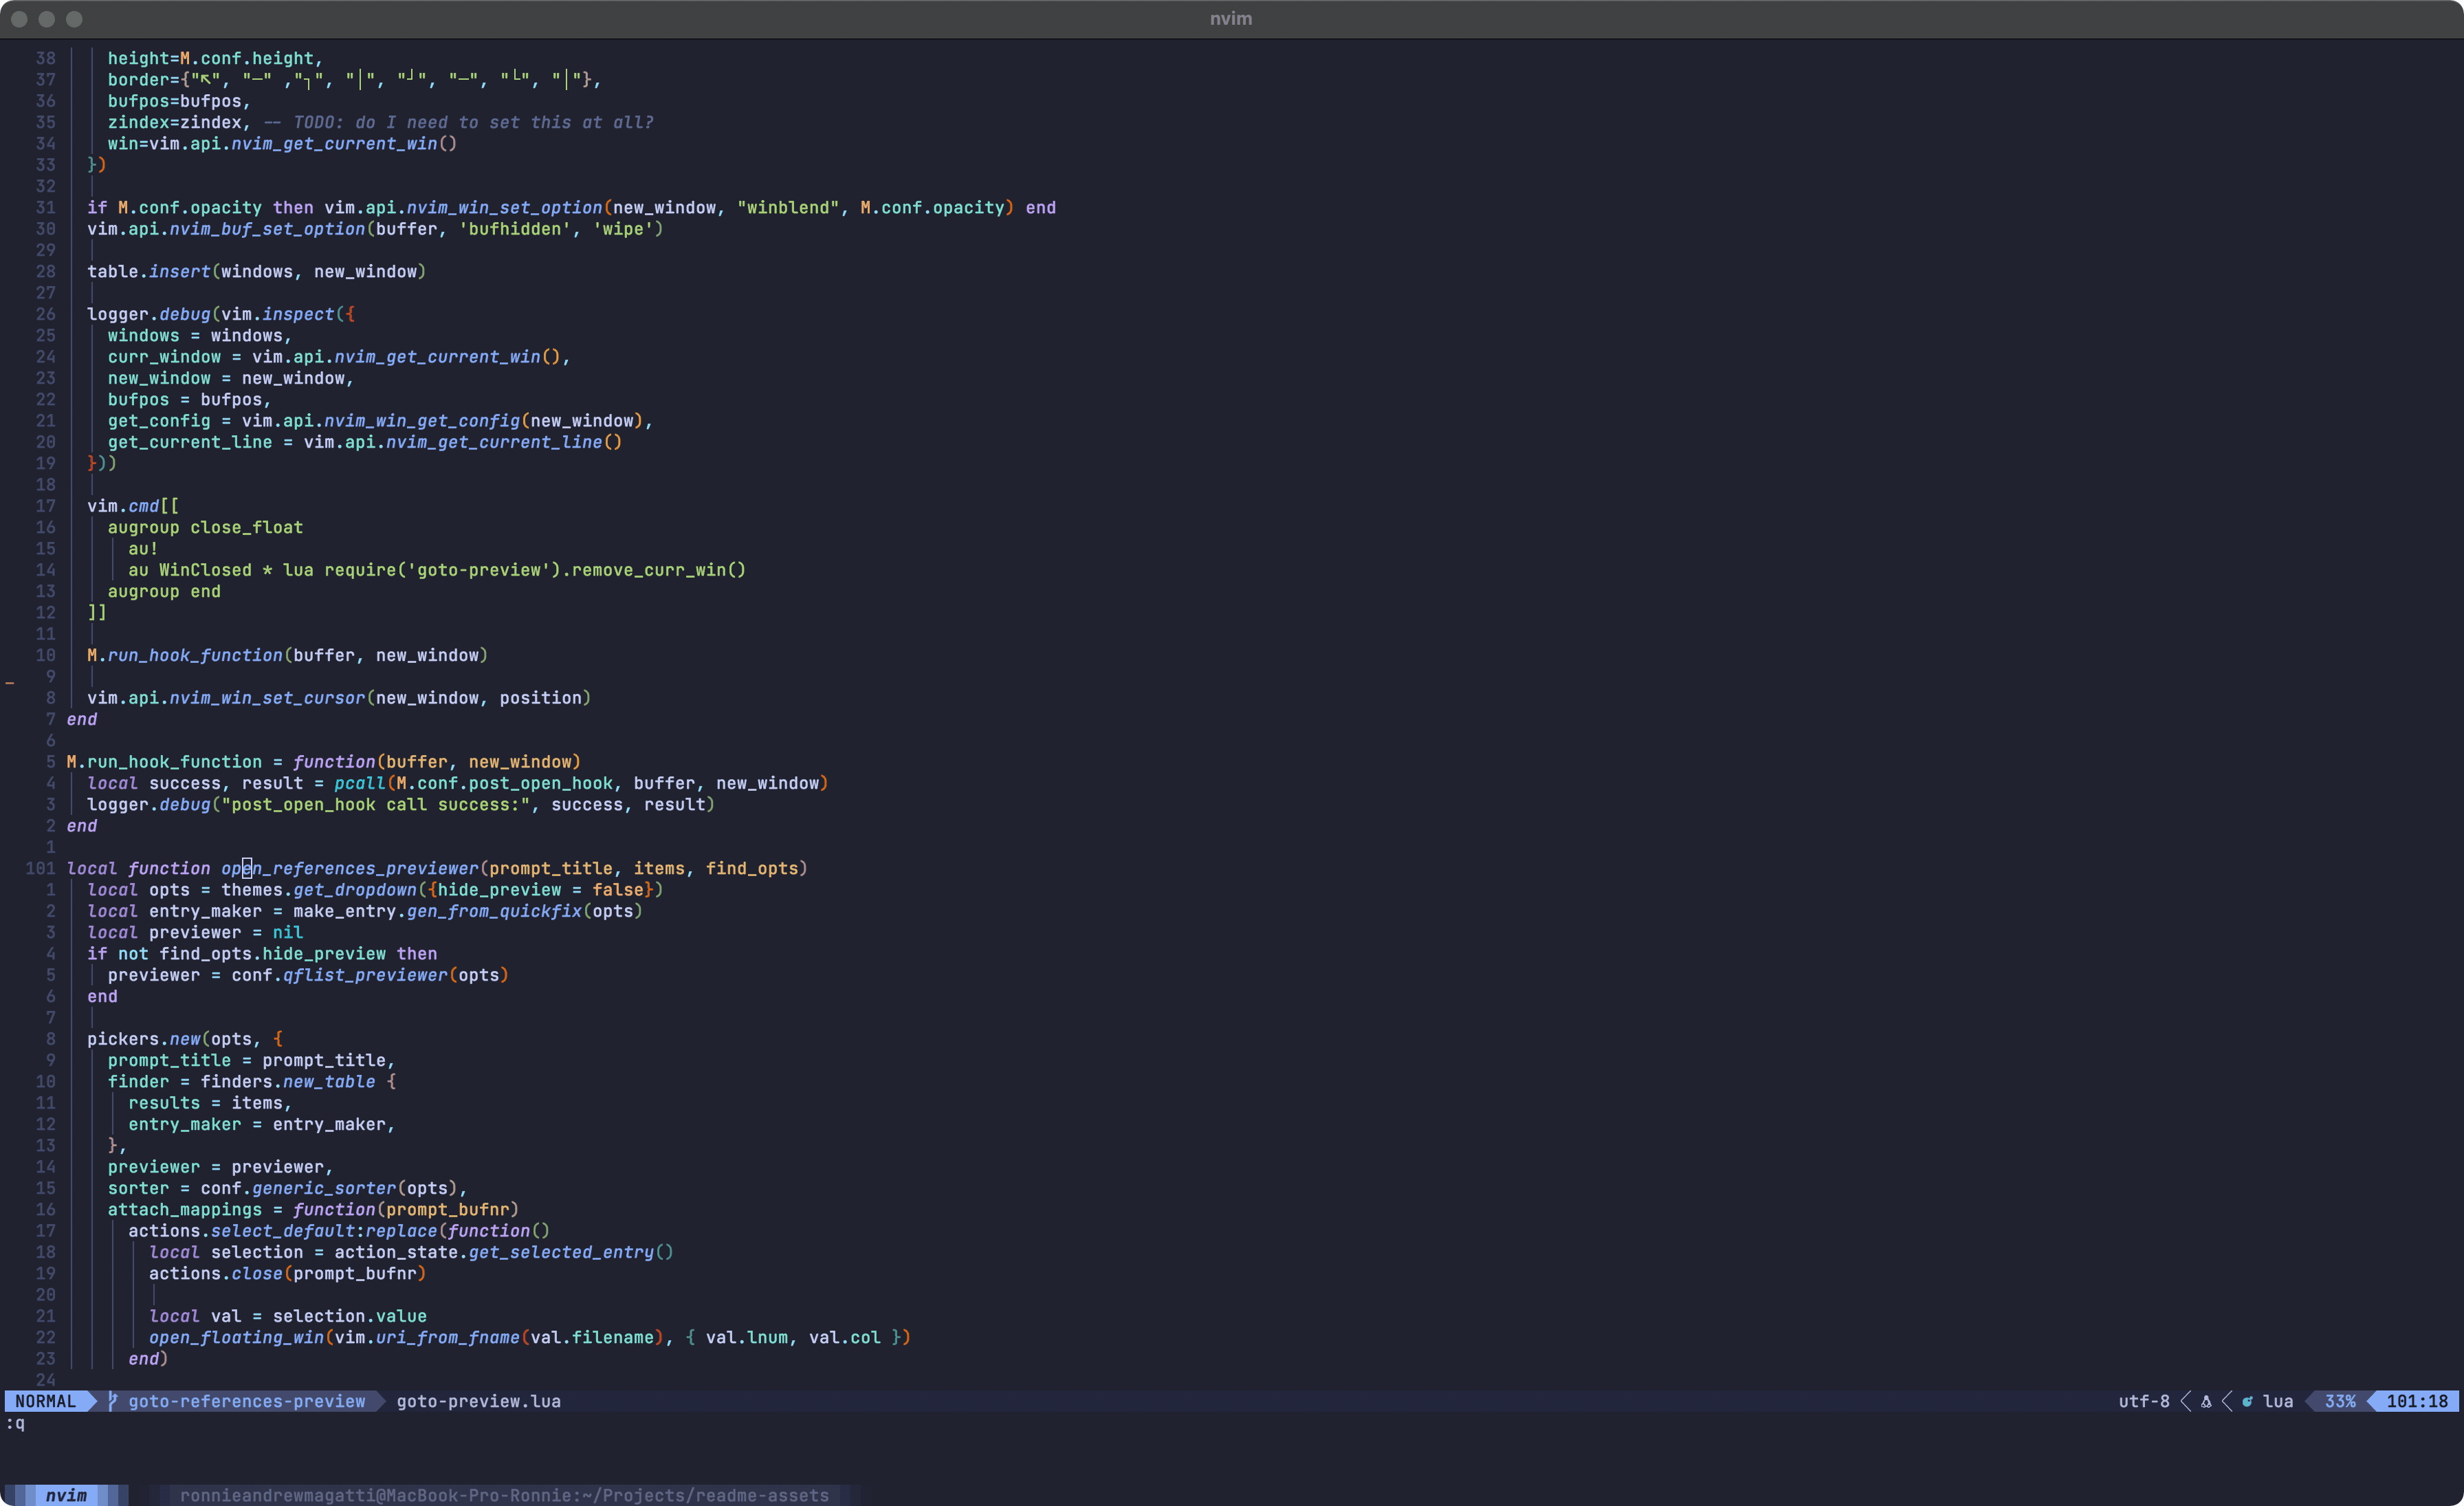Click goto-preview.lua filename in statusline
Image resolution: width=2464 pixels, height=1506 pixels.
[x=478, y=1401]
